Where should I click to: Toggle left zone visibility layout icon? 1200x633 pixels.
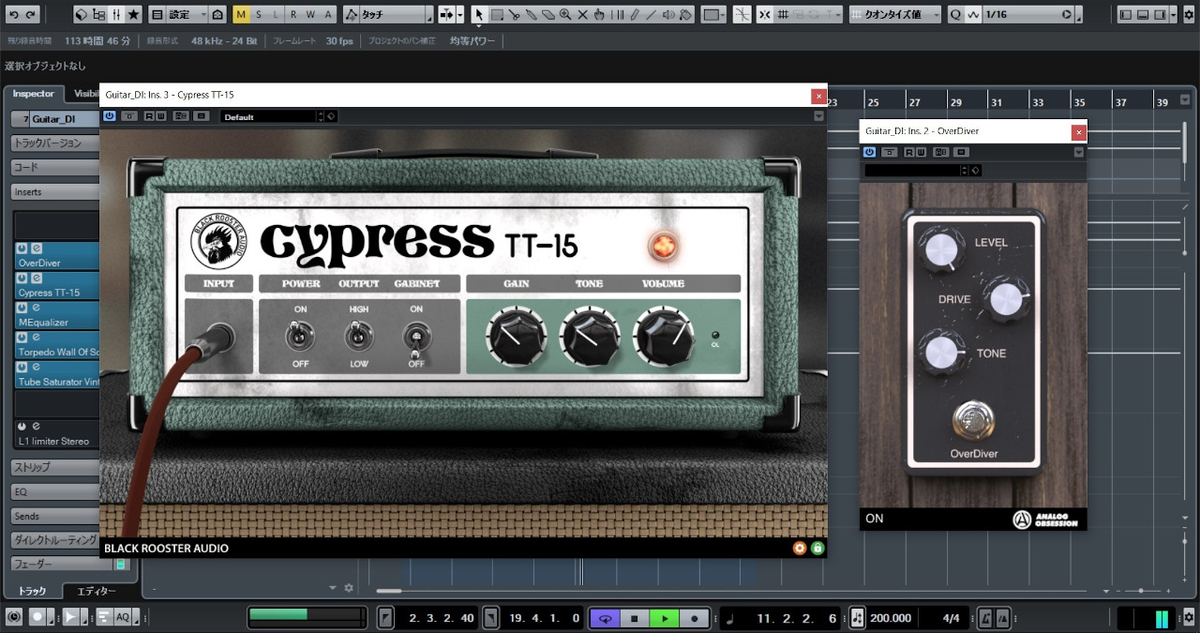click(x=1126, y=15)
